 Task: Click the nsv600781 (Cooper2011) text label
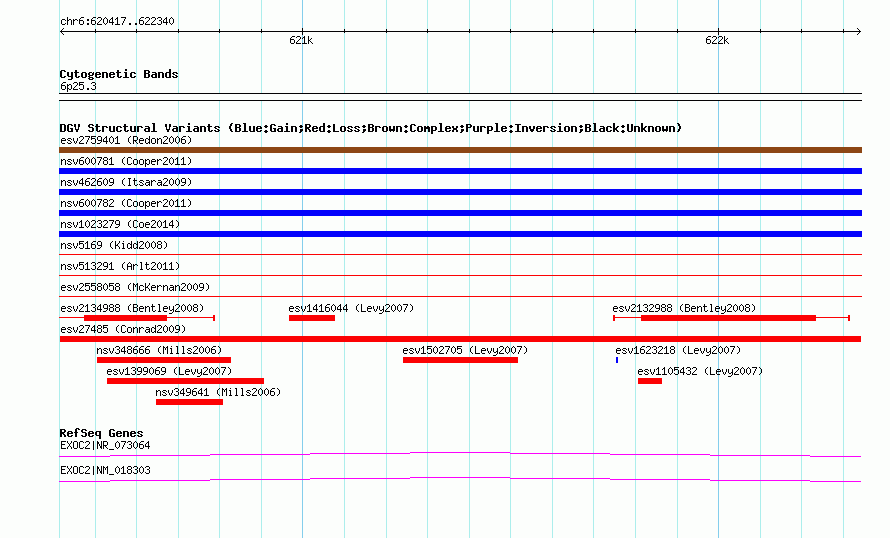click(x=126, y=161)
